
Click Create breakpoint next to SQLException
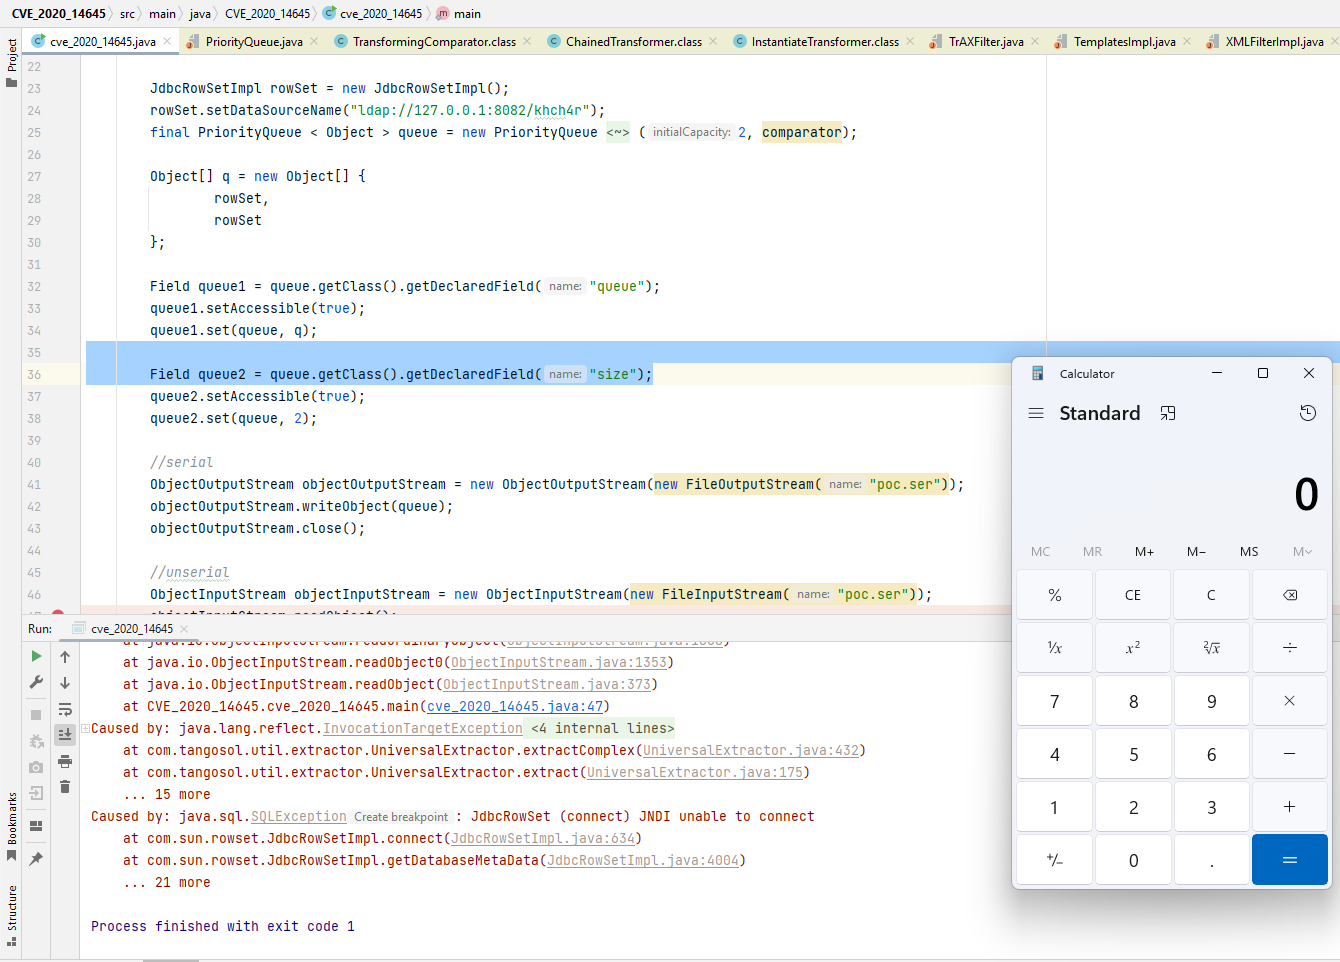click(x=401, y=817)
